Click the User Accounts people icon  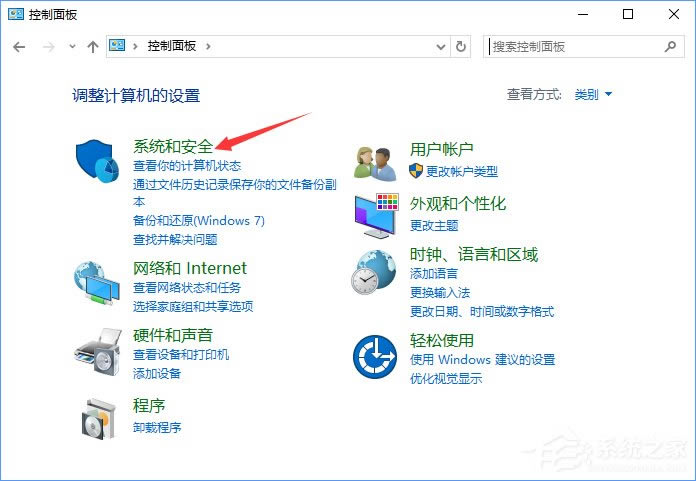pos(375,161)
